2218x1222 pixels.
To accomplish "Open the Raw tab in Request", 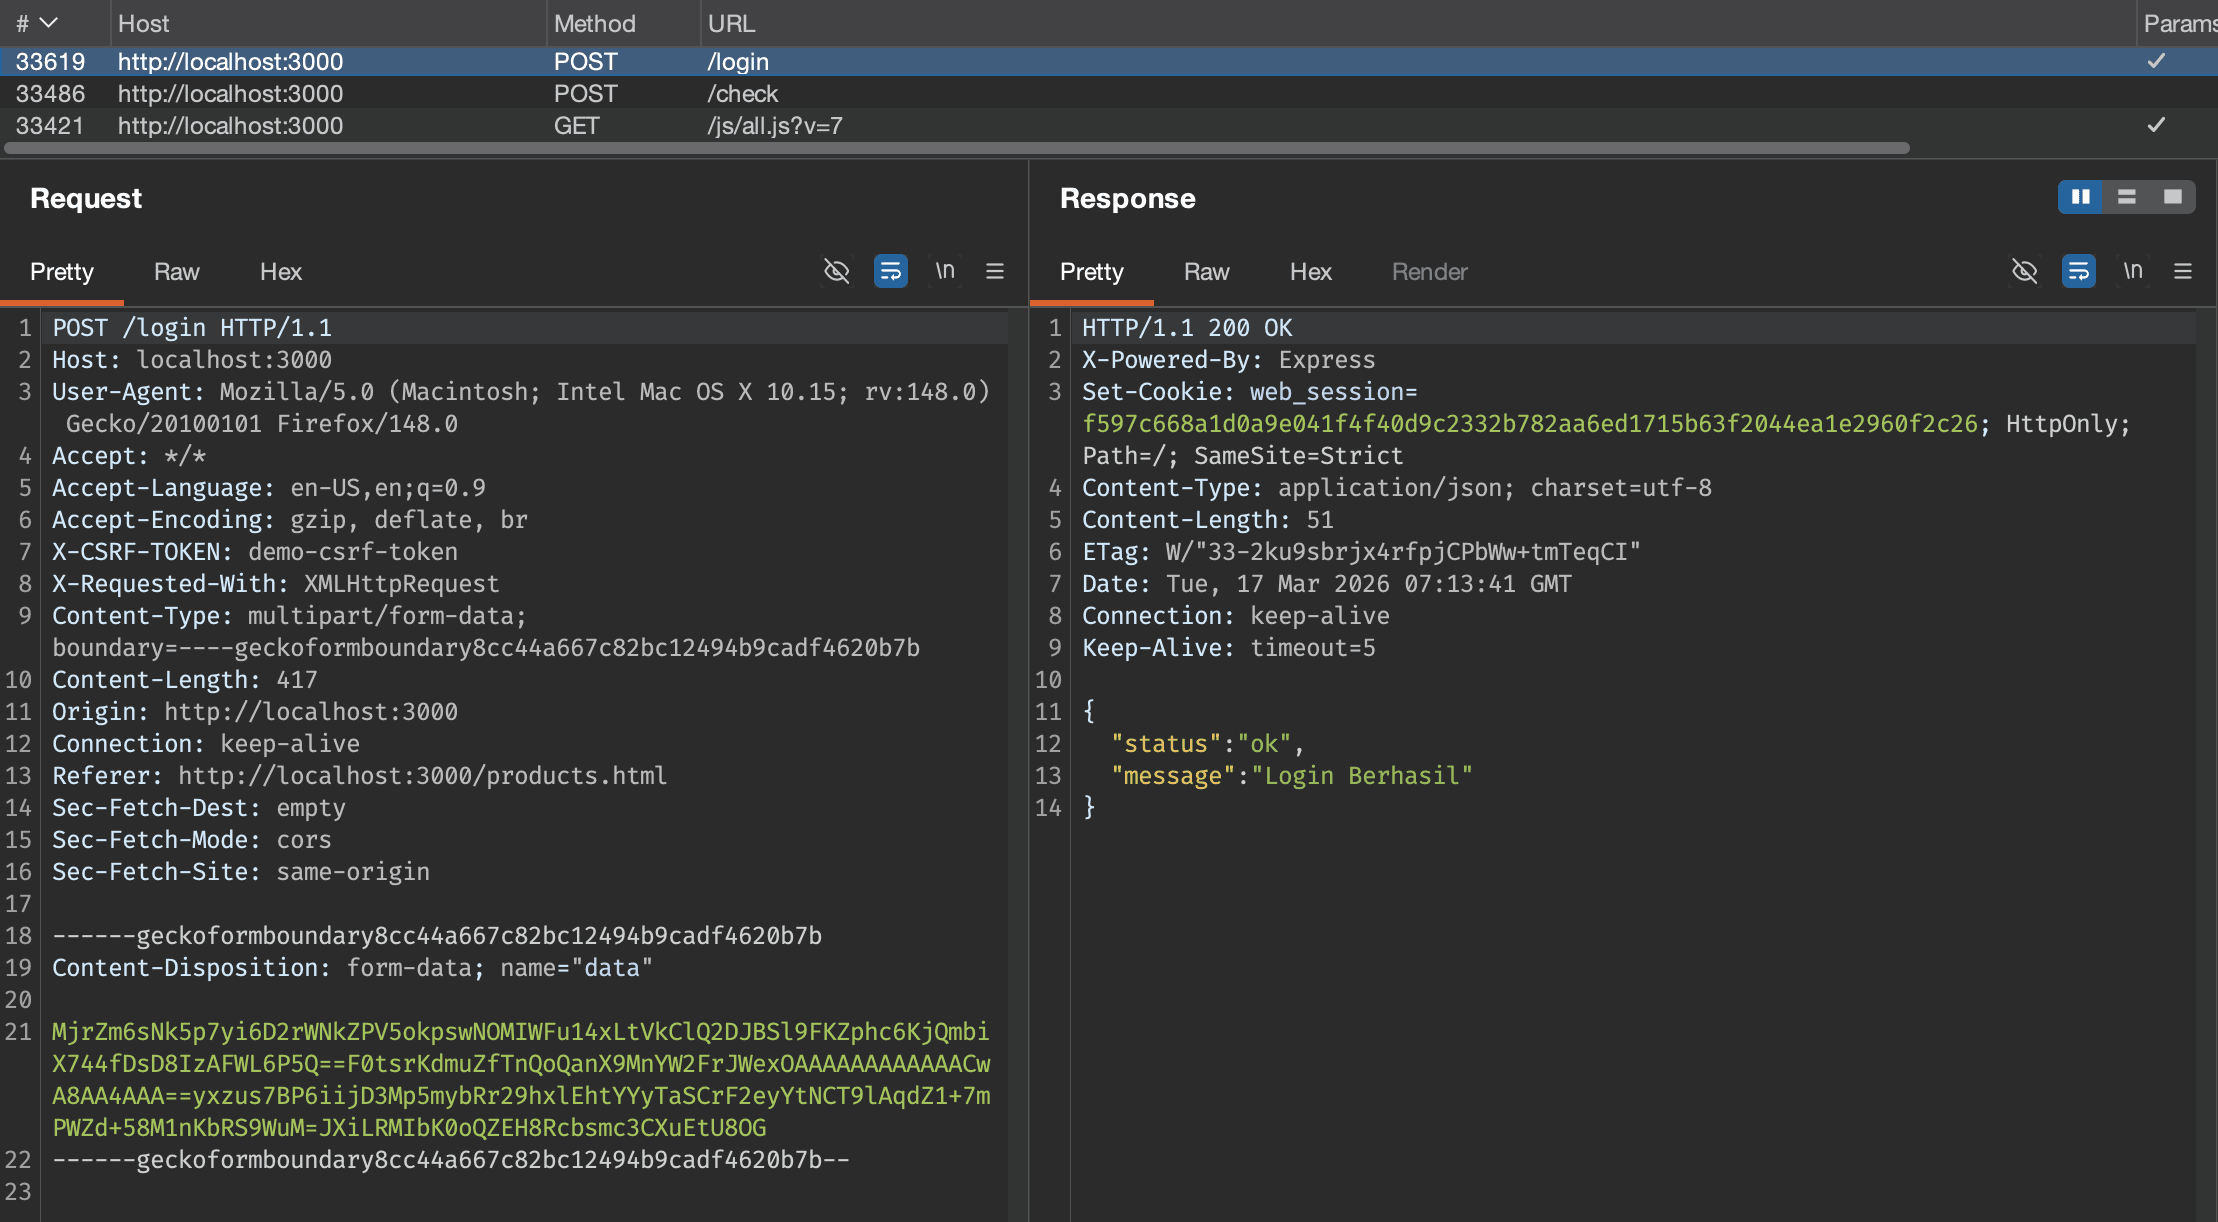I will click(176, 272).
